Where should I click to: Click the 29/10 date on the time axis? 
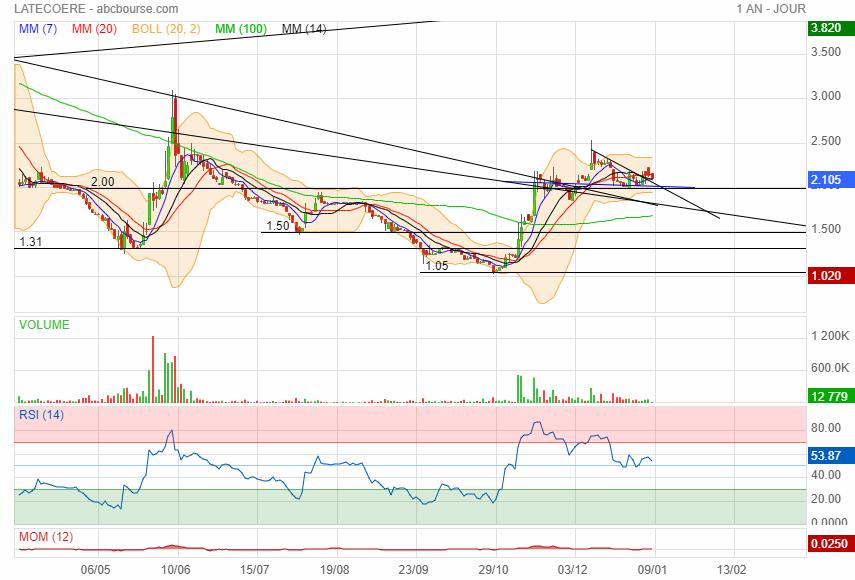(x=493, y=570)
